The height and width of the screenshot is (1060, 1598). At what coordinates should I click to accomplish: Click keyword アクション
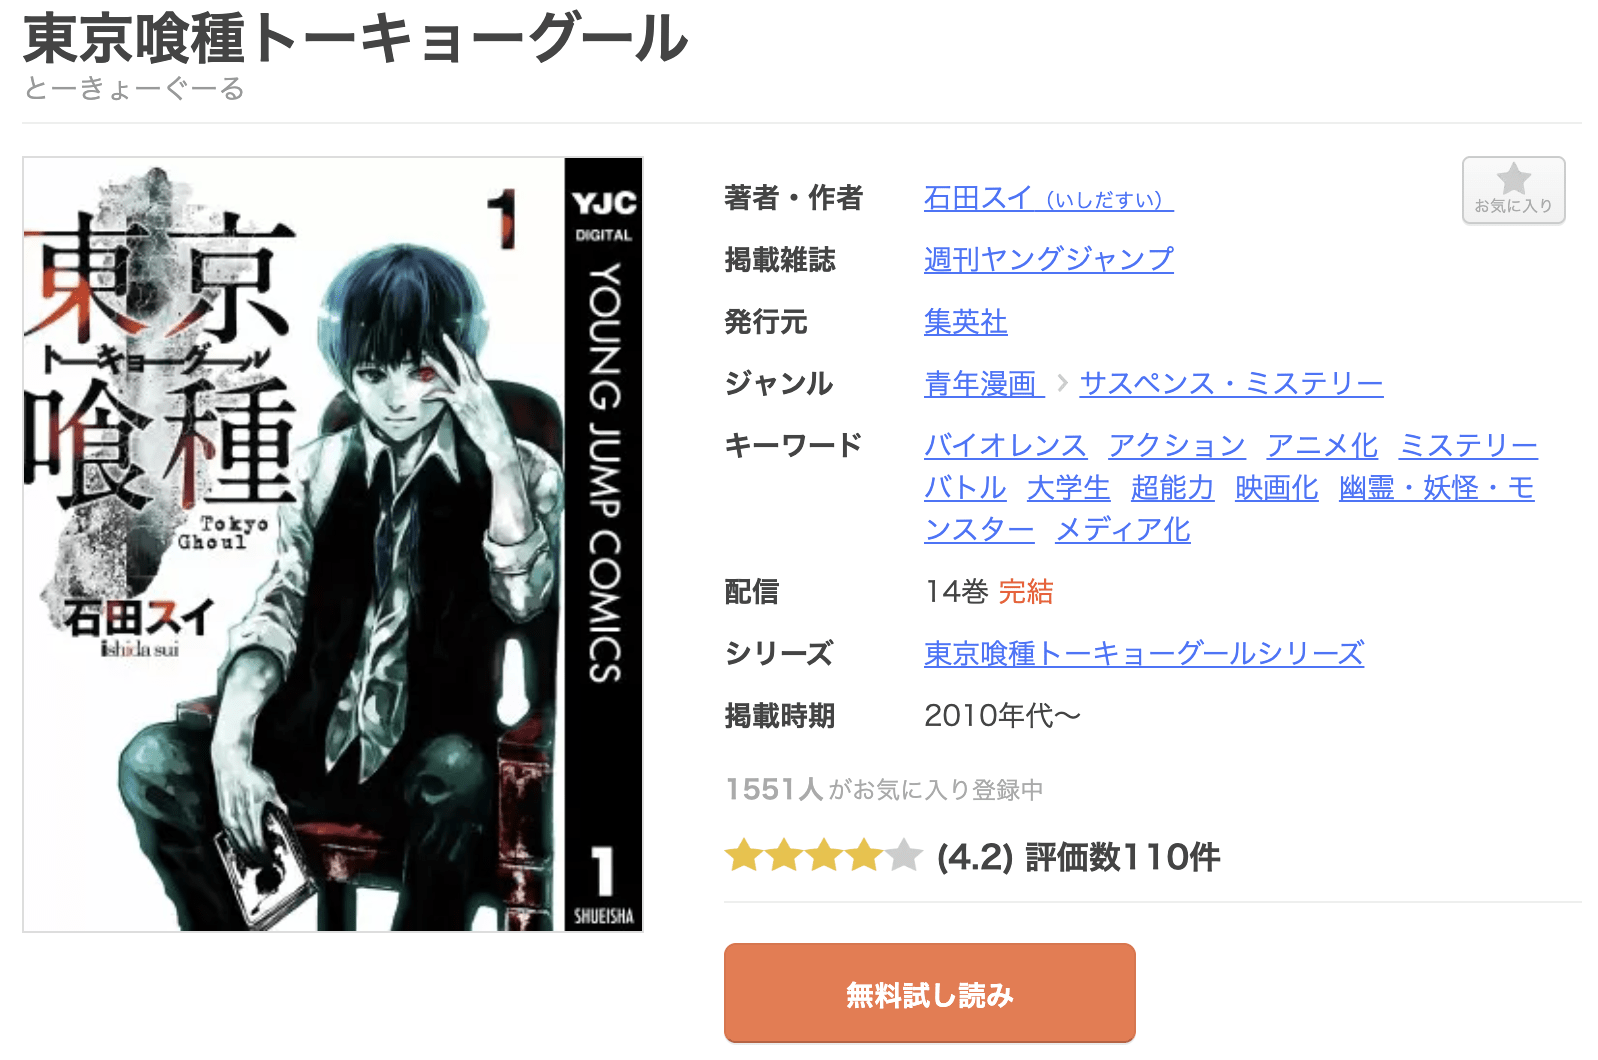1177,445
